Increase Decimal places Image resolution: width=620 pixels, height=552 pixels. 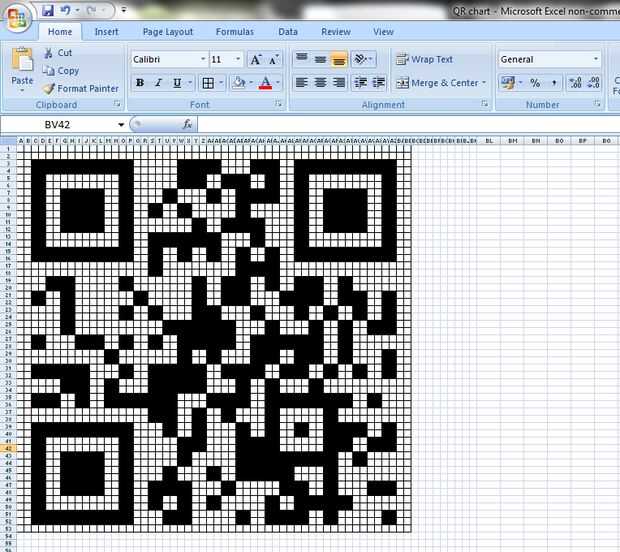click(575, 83)
